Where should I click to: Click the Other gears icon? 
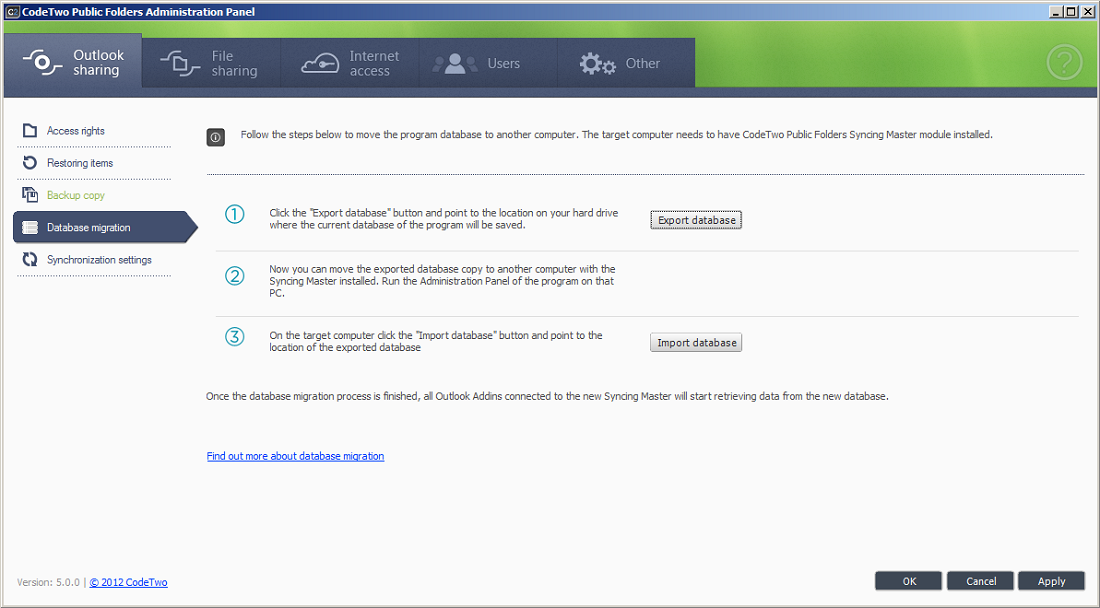coord(597,64)
